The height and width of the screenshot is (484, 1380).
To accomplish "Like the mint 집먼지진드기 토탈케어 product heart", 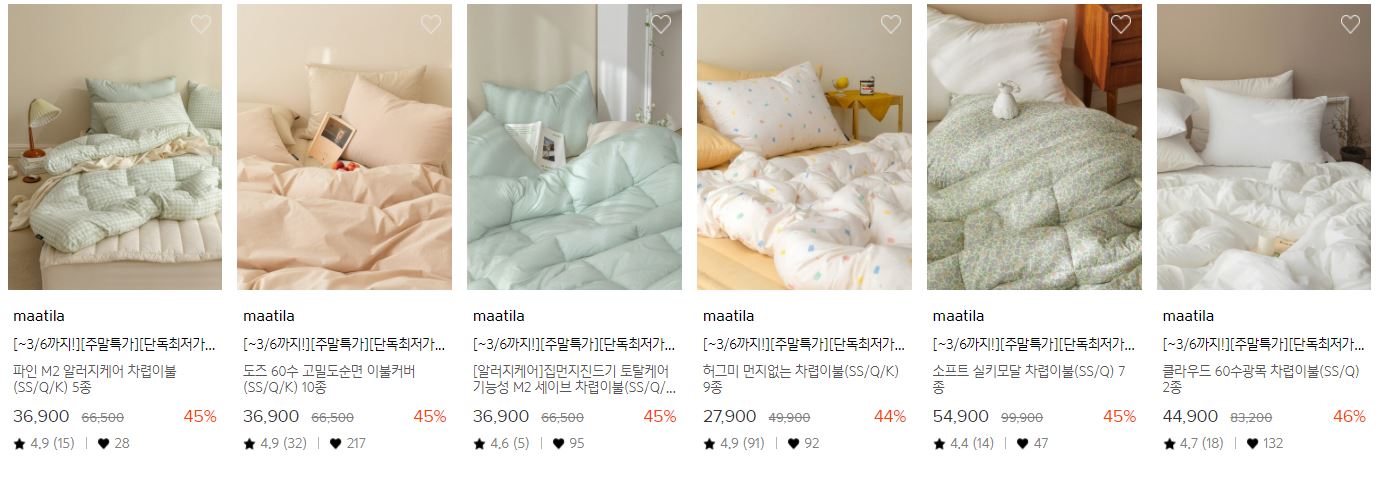I will [x=661, y=25].
